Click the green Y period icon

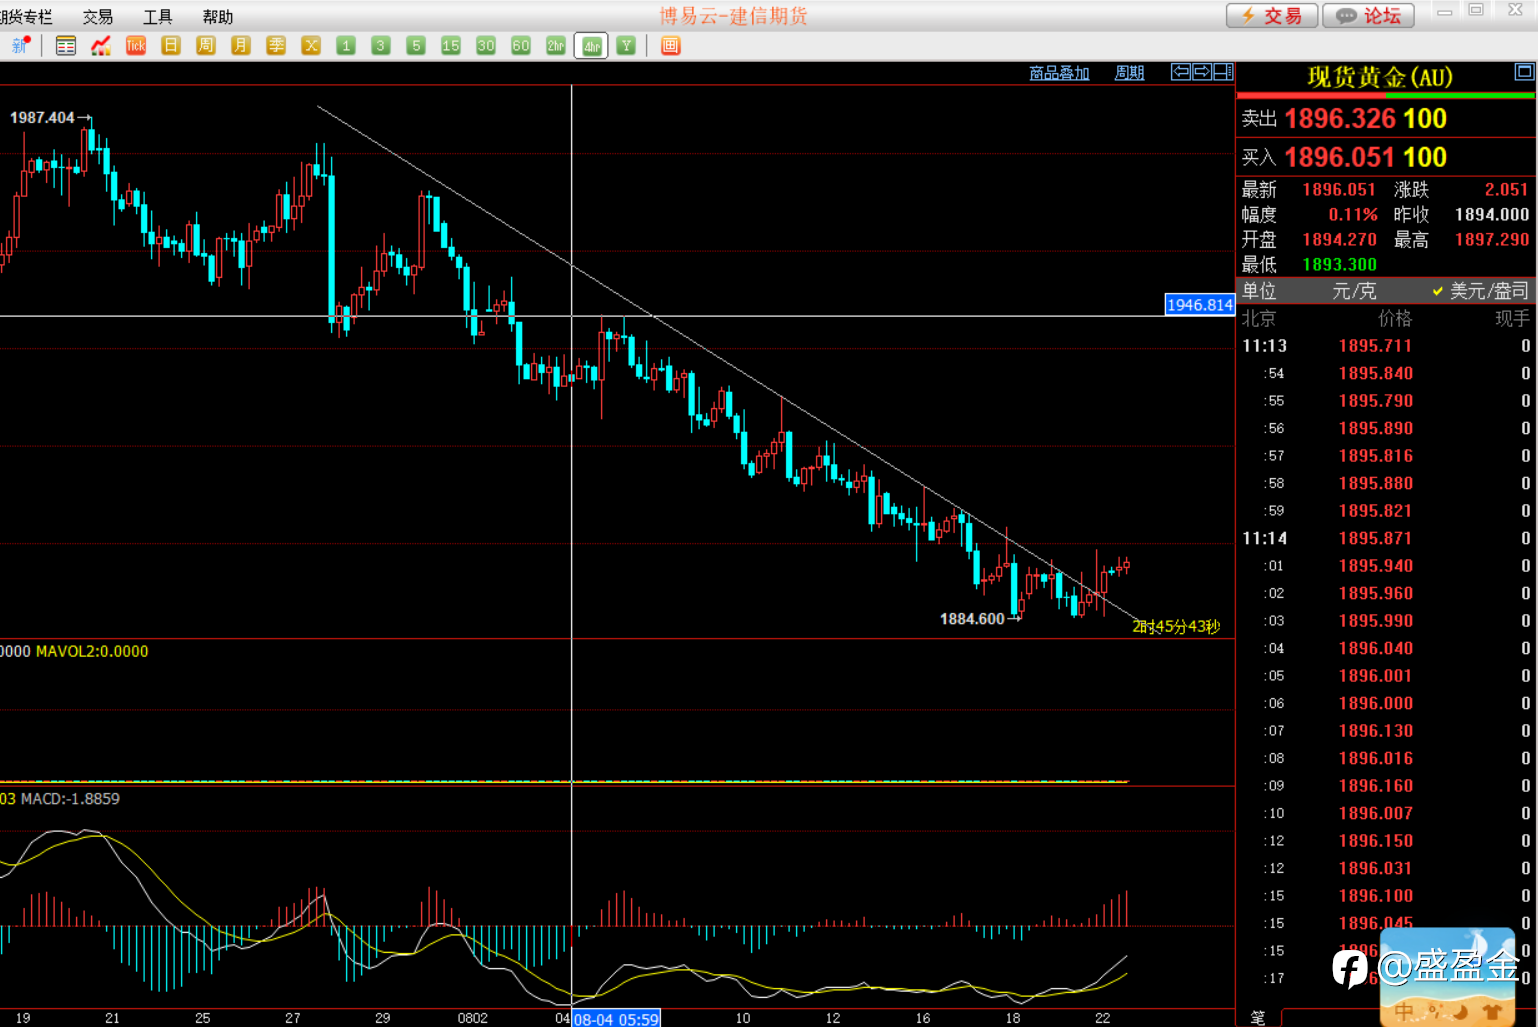626,46
